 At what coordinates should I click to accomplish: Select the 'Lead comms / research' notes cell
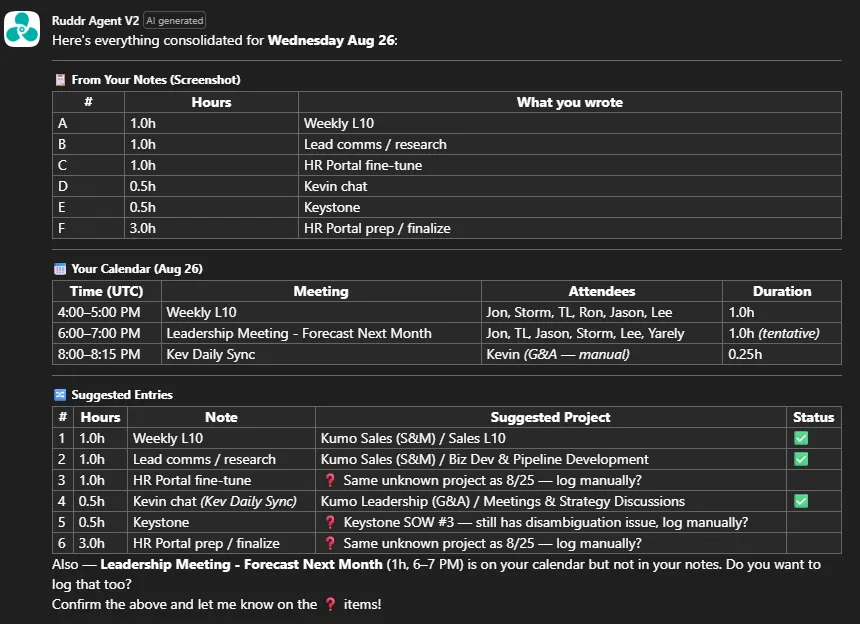point(569,144)
